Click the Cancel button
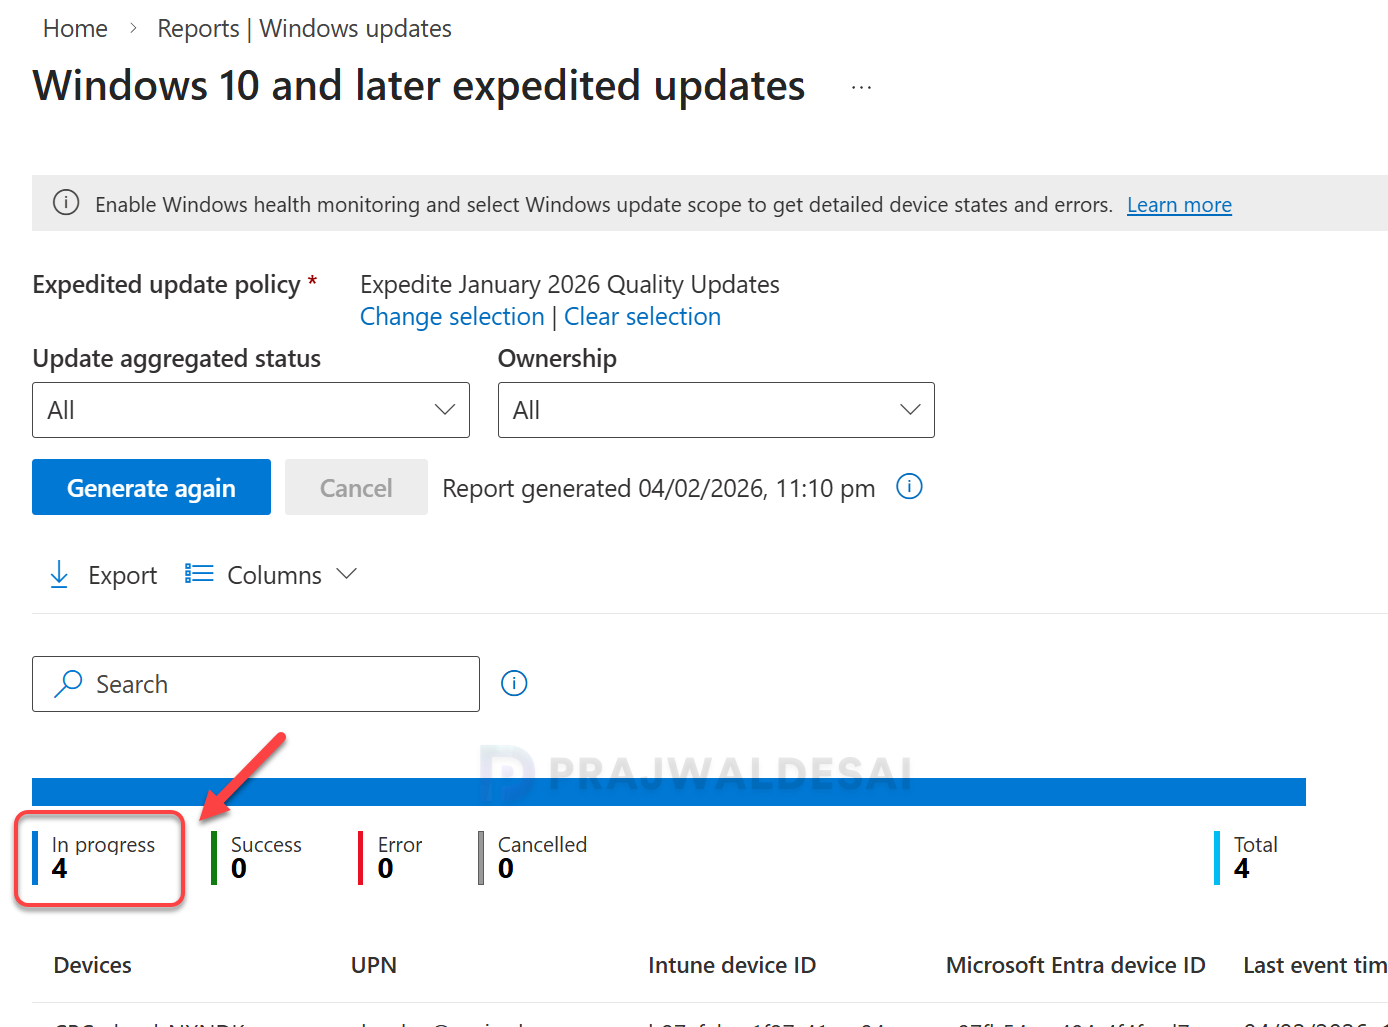The width and height of the screenshot is (1388, 1027). coord(356,487)
